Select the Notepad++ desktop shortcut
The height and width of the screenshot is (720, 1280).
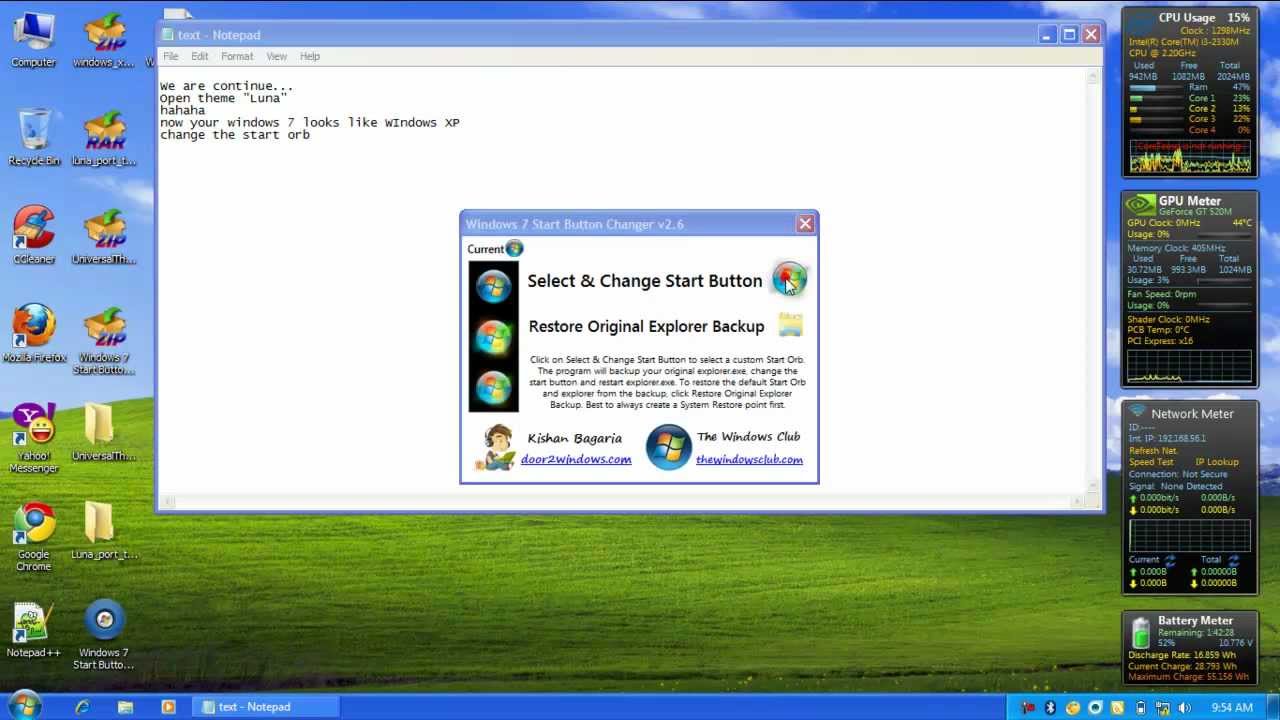pyautogui.click(x=34, y=630)
